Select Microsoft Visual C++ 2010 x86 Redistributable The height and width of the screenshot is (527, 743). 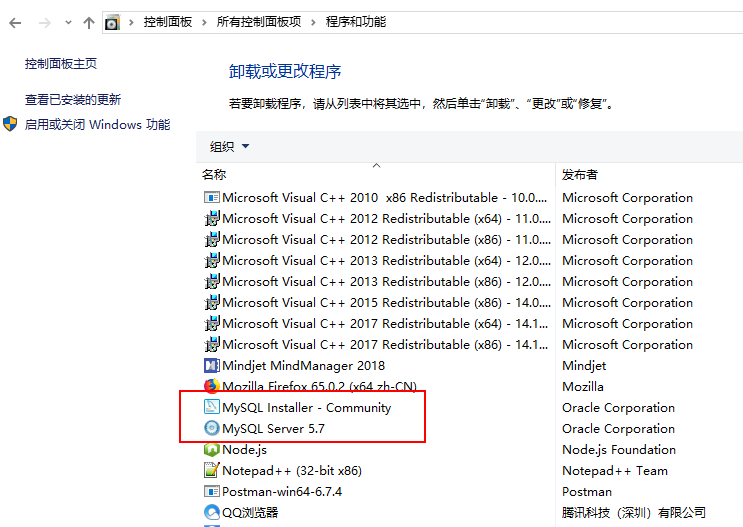[384, 198]
